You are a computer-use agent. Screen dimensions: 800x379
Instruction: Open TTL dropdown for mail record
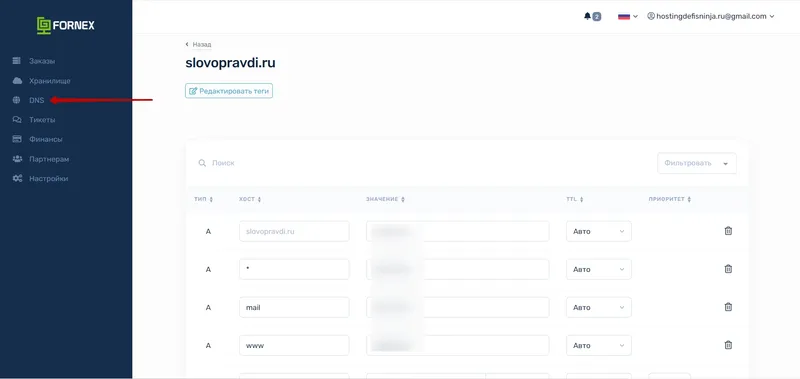[x=598, y=307]
